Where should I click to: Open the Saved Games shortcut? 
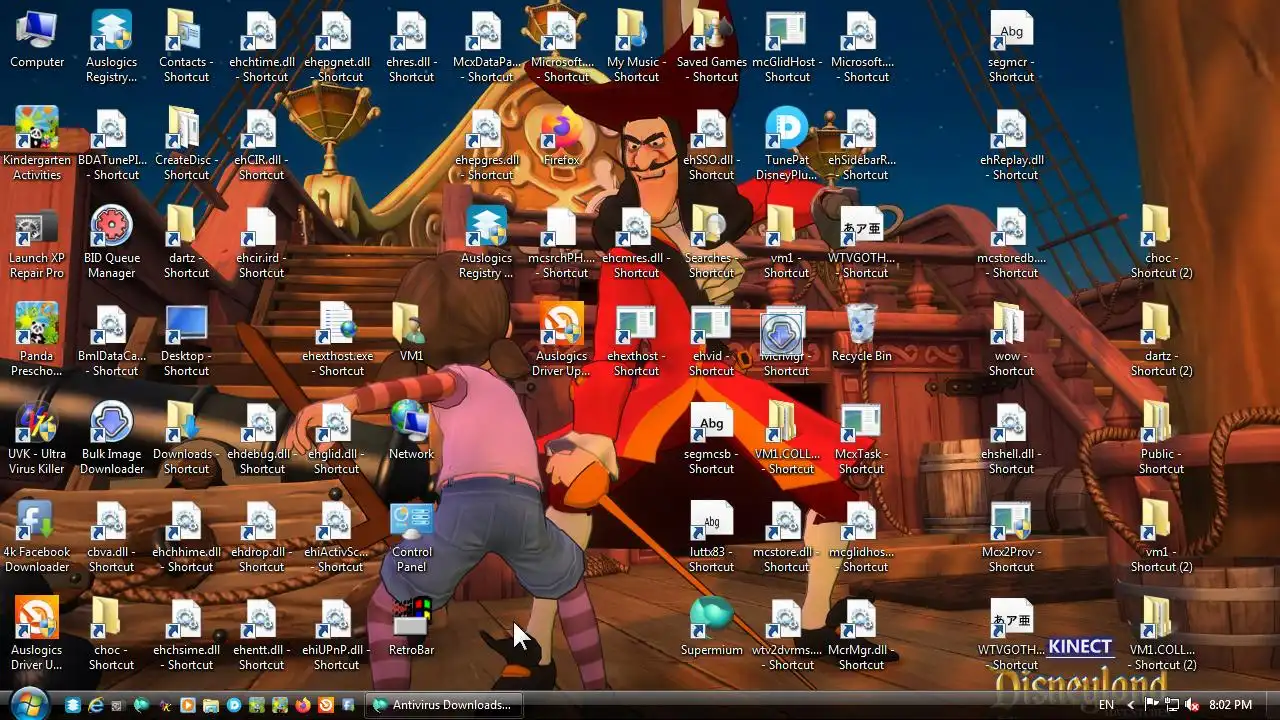point(711,47)
